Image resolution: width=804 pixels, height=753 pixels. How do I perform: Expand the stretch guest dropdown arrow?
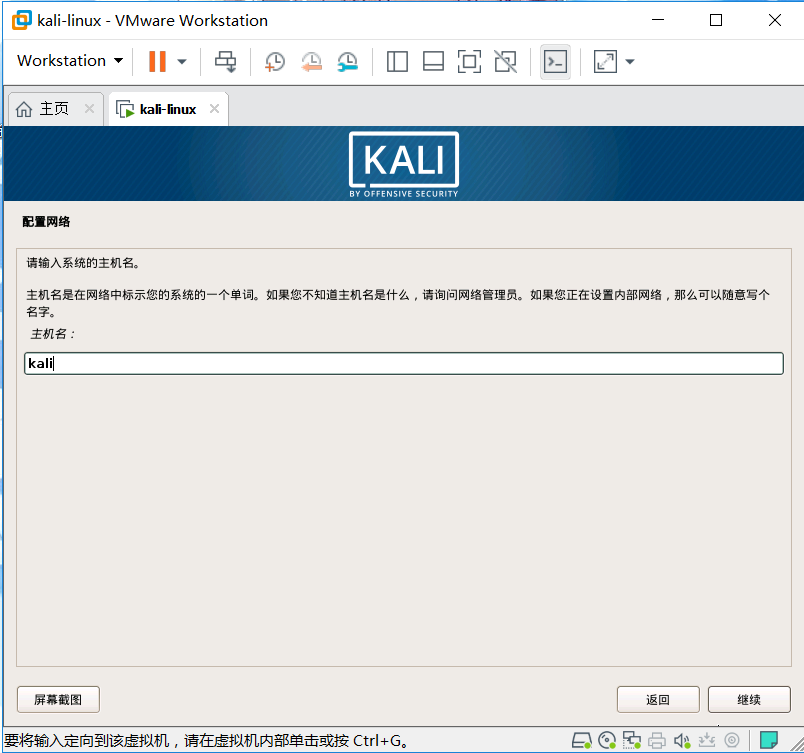630,62
